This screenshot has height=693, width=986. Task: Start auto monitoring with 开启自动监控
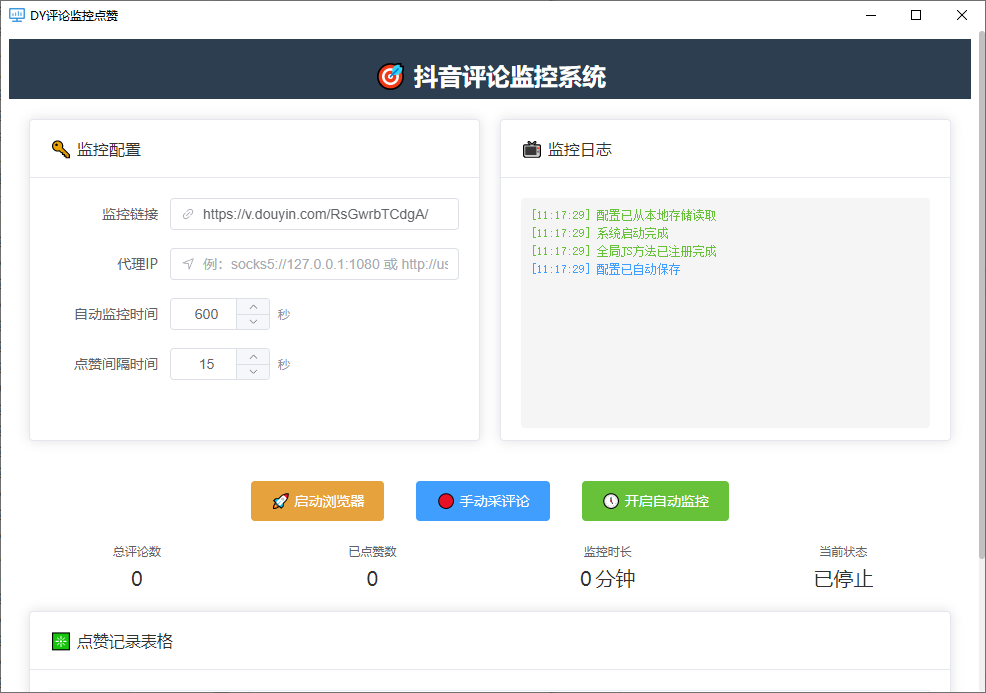pos(655,501)
